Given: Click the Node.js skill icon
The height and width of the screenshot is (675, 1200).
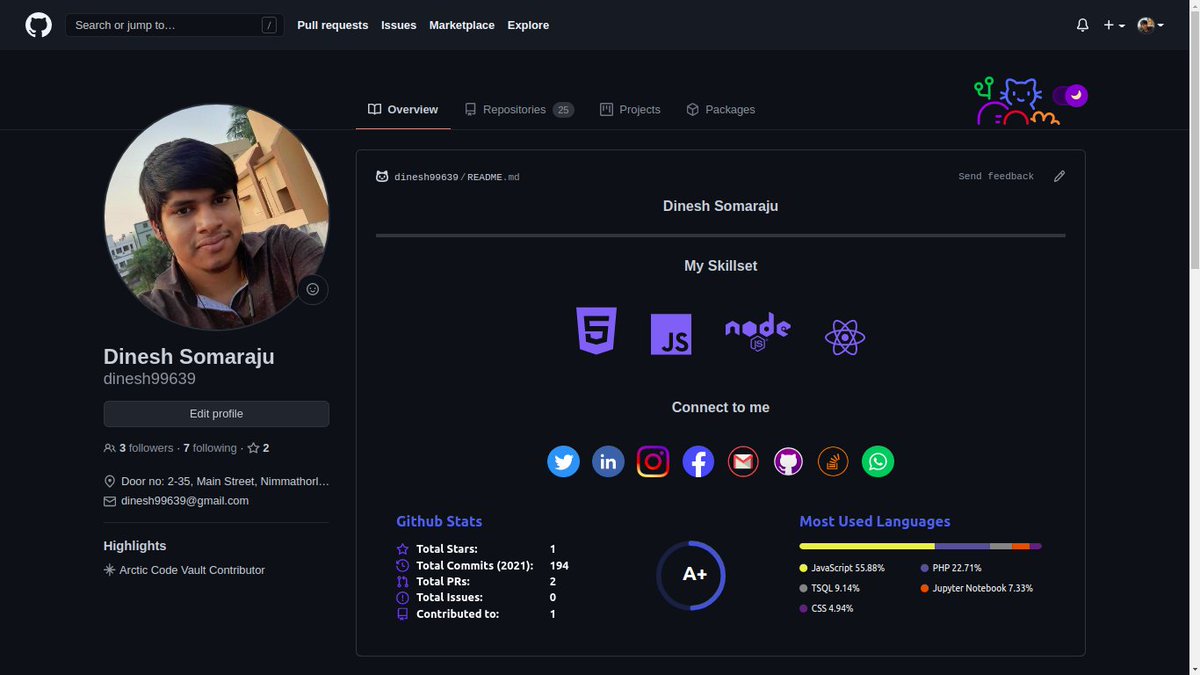Looking at the screenshot, I should click(x=758, y=331).
